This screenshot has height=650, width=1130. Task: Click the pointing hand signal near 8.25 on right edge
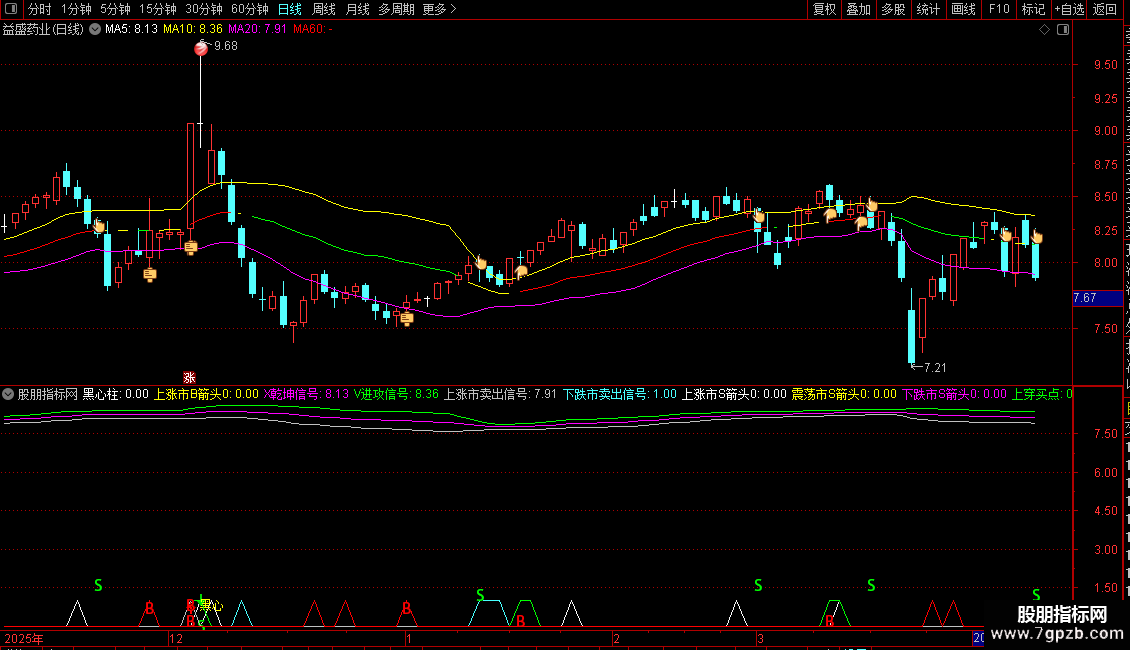pos(1036,236)
